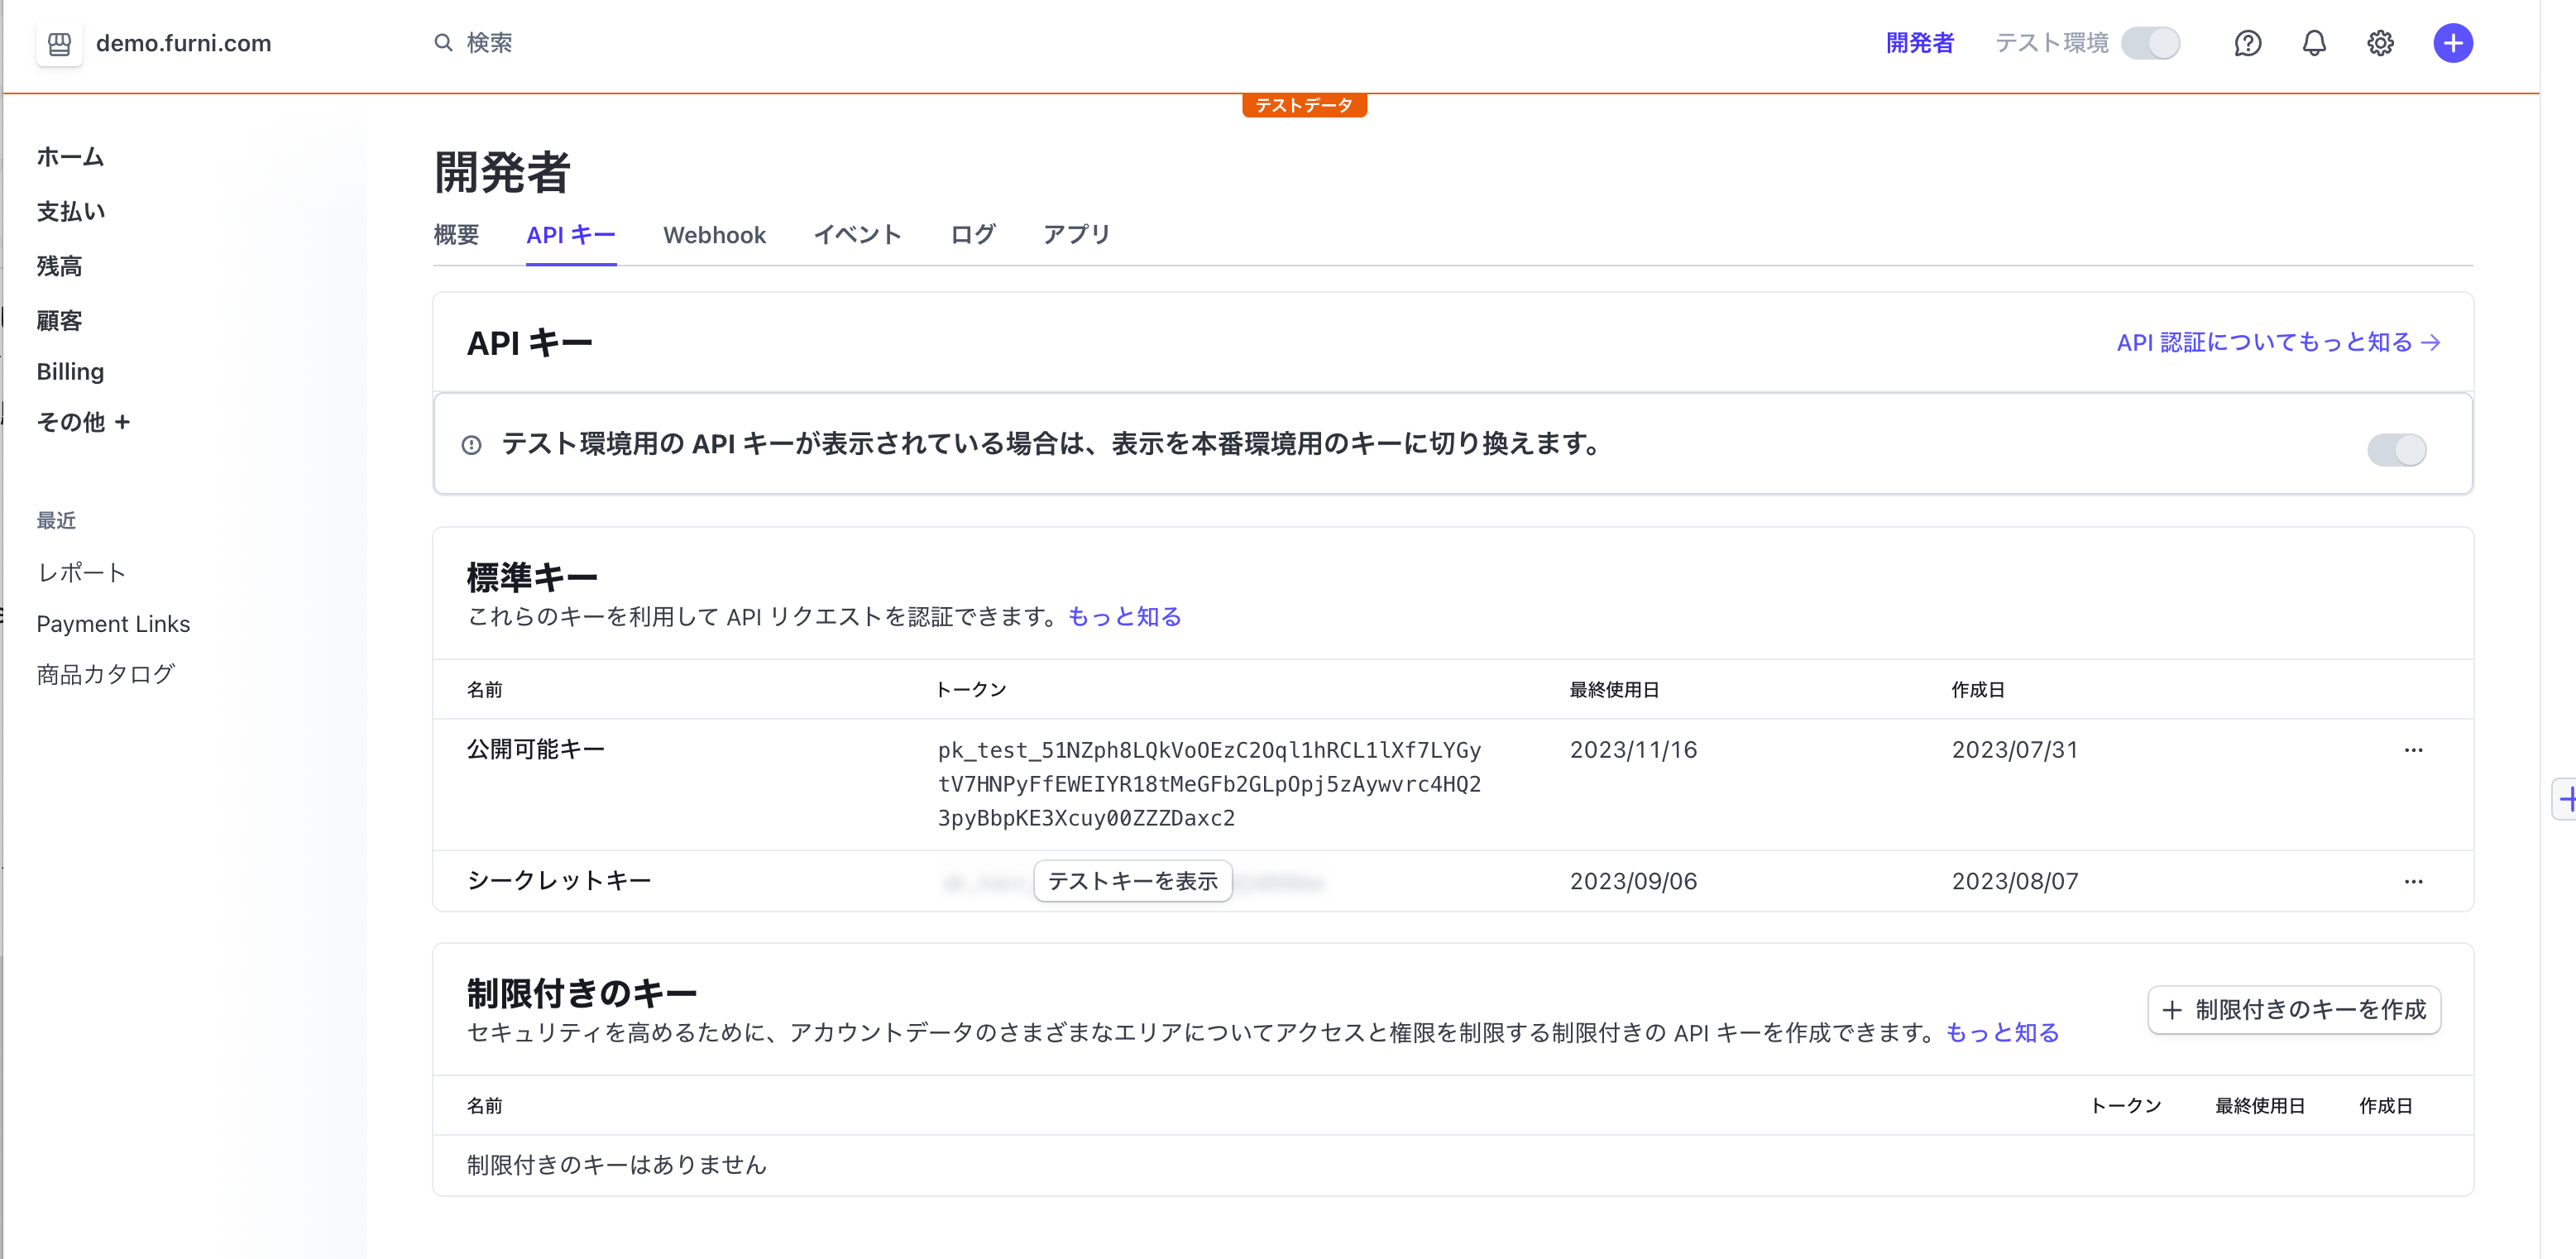Click the 制限付きのキーを作成 button
The height and width of the screenshot is (1259, 2576).
tap(2294, 1010)
